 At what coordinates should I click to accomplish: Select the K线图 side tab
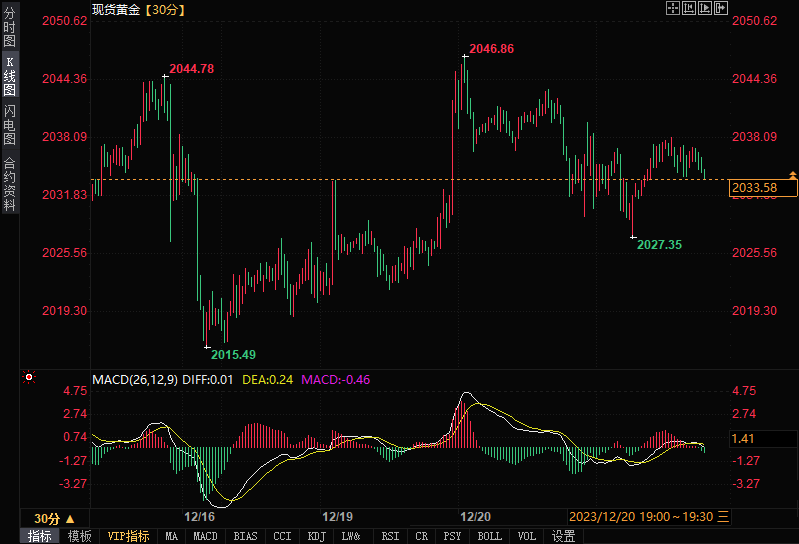tap(9, 76)
